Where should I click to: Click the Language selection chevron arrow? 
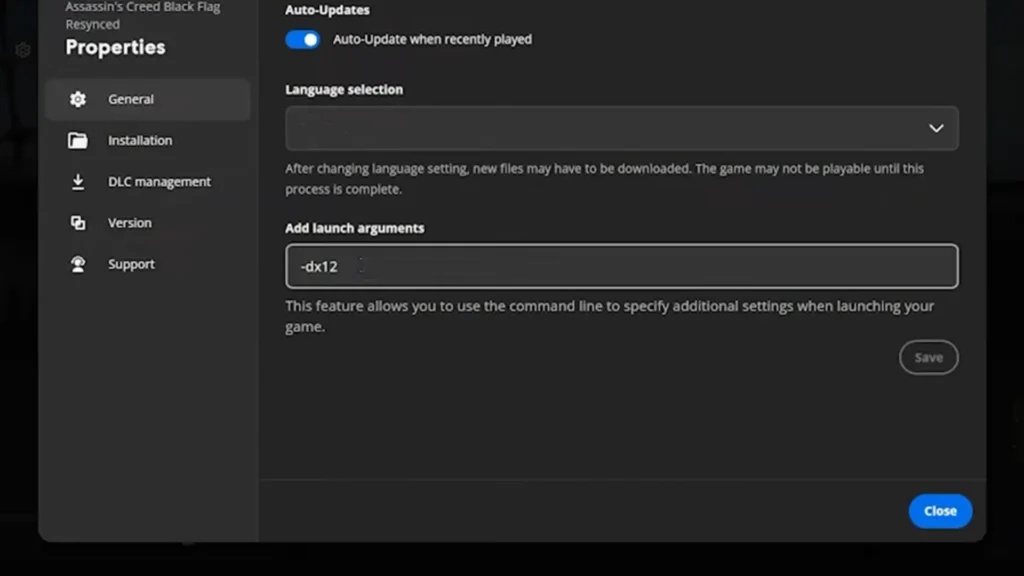936,129
